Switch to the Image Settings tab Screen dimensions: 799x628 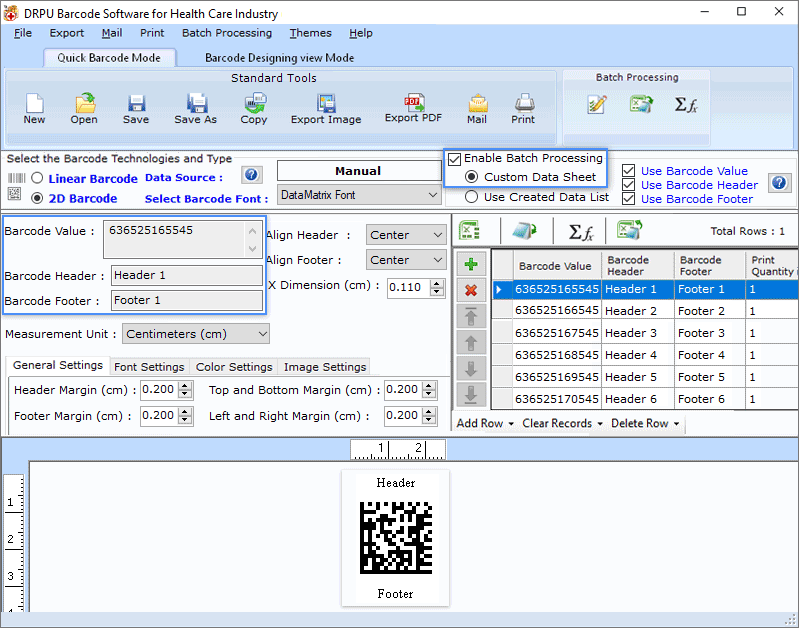point(325,367)
